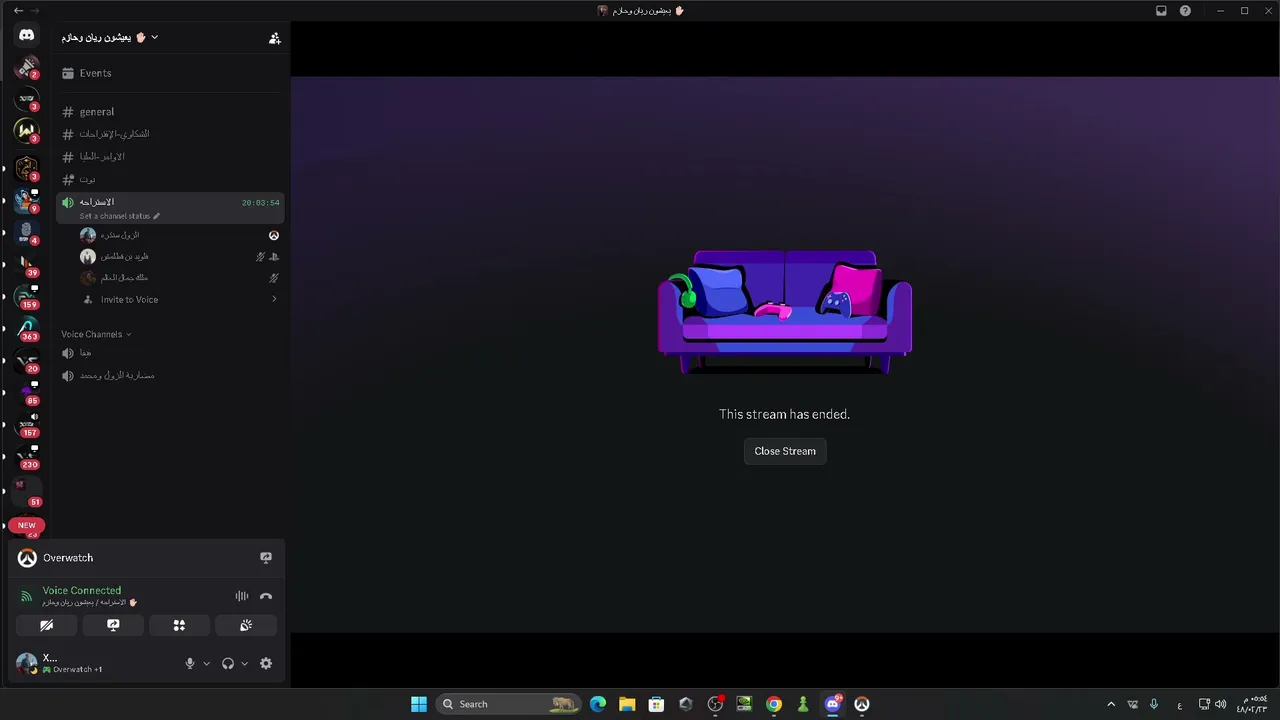Viewport: 1280px width, 720px height.
Task: Mute the microphone
Action: [190, 663]
